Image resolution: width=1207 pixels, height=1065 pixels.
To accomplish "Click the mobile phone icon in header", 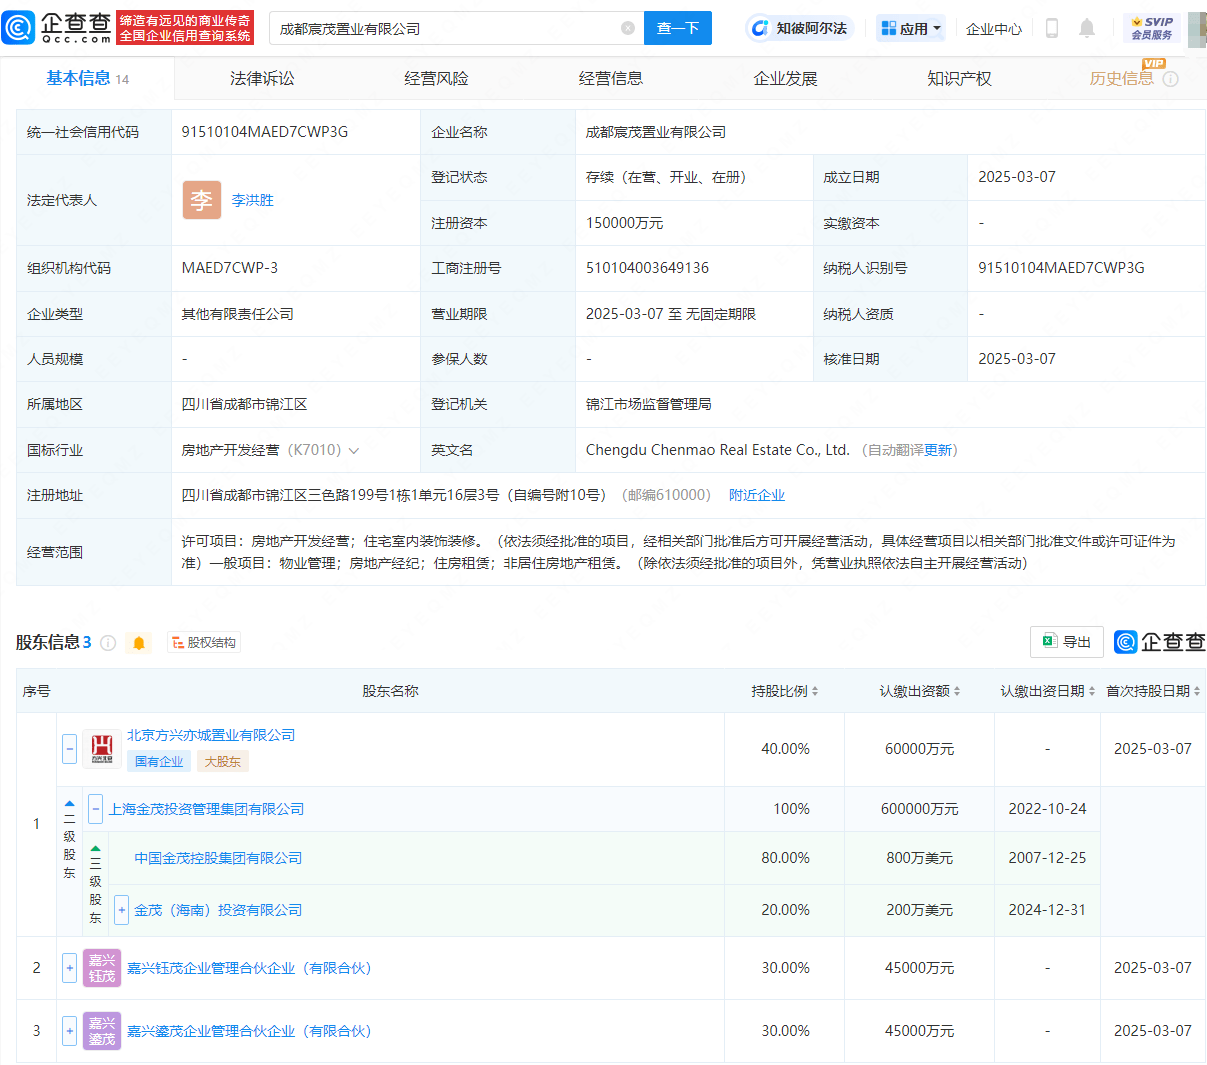I will [1051, 28].
